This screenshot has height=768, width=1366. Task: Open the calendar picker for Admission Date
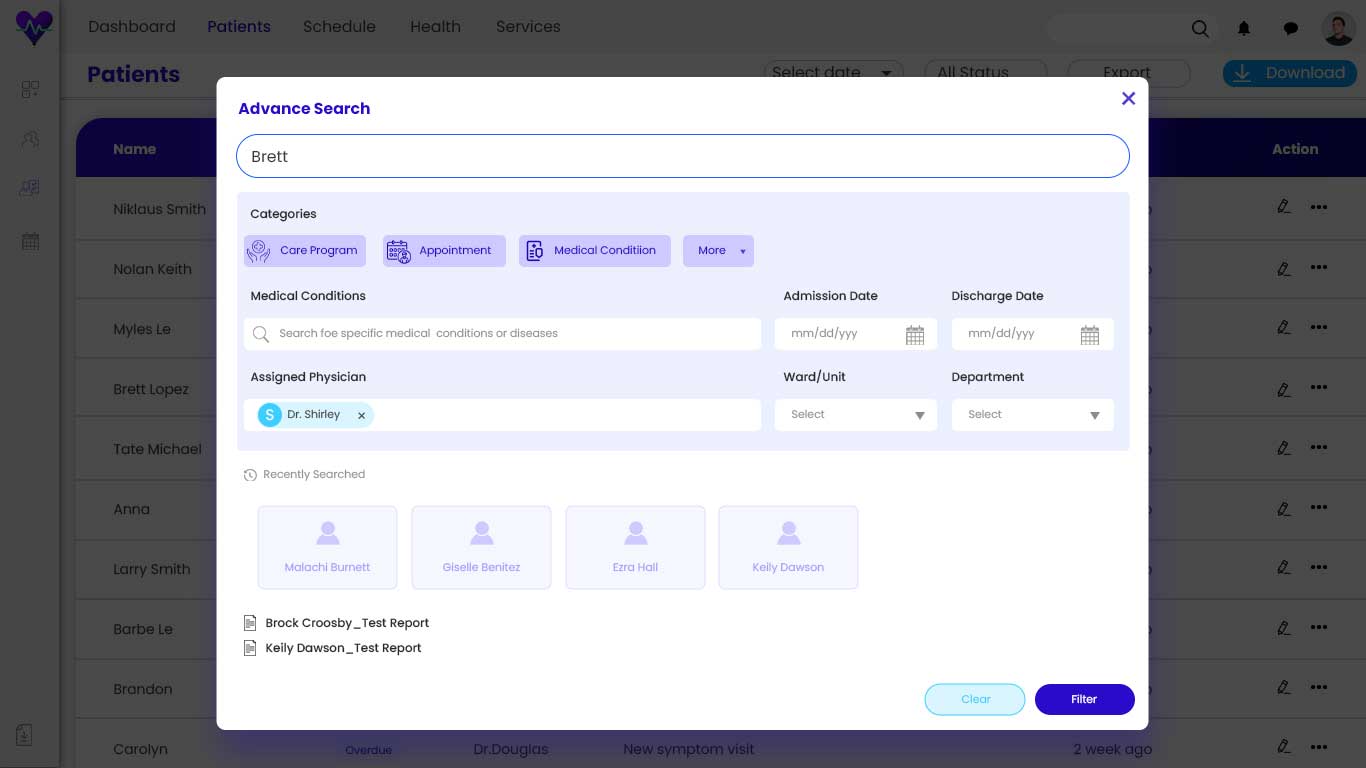pos(914,334)
